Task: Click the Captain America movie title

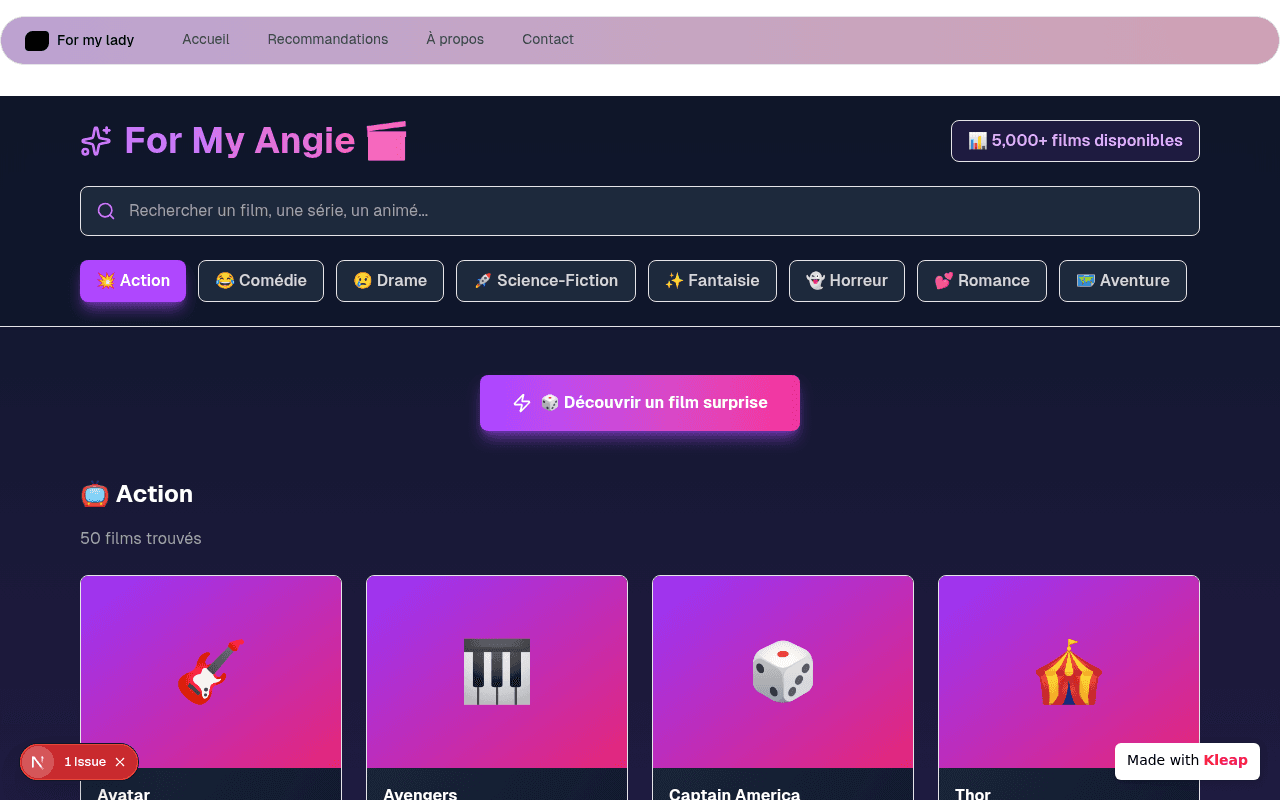Action: (x=734, y=793)
